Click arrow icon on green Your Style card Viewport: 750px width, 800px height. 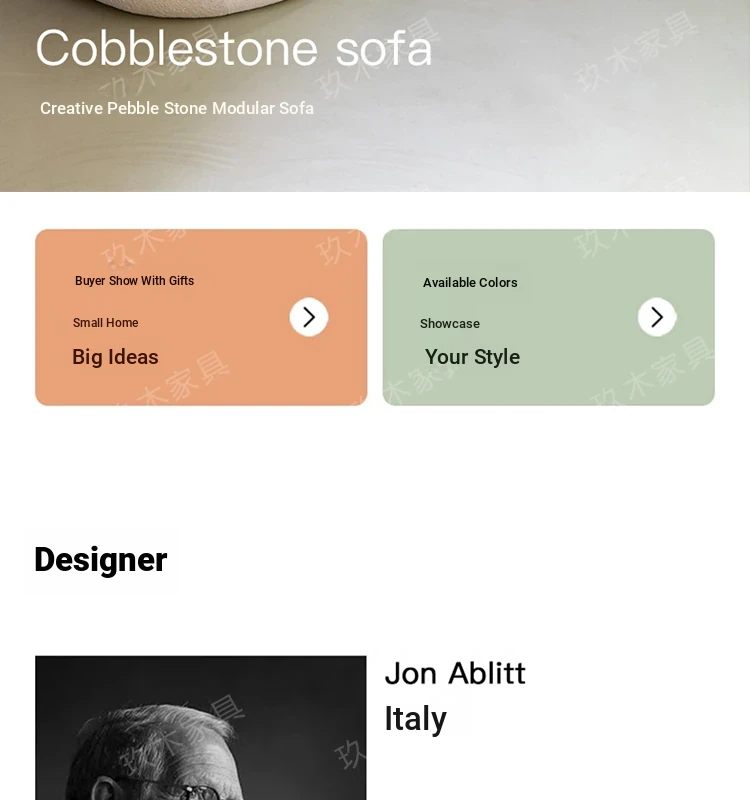[657, 317]
